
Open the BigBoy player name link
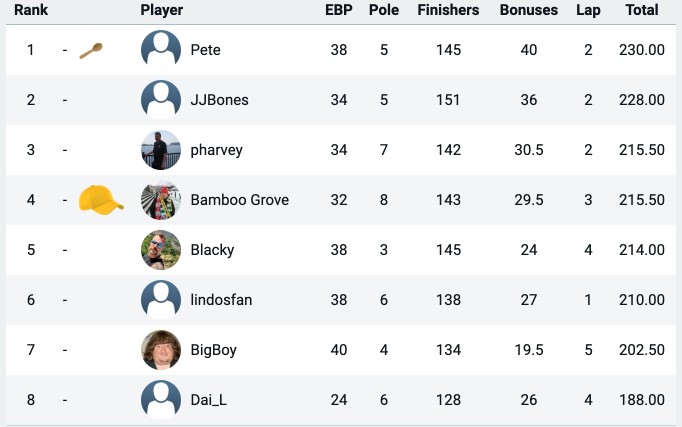click(214, 350)
